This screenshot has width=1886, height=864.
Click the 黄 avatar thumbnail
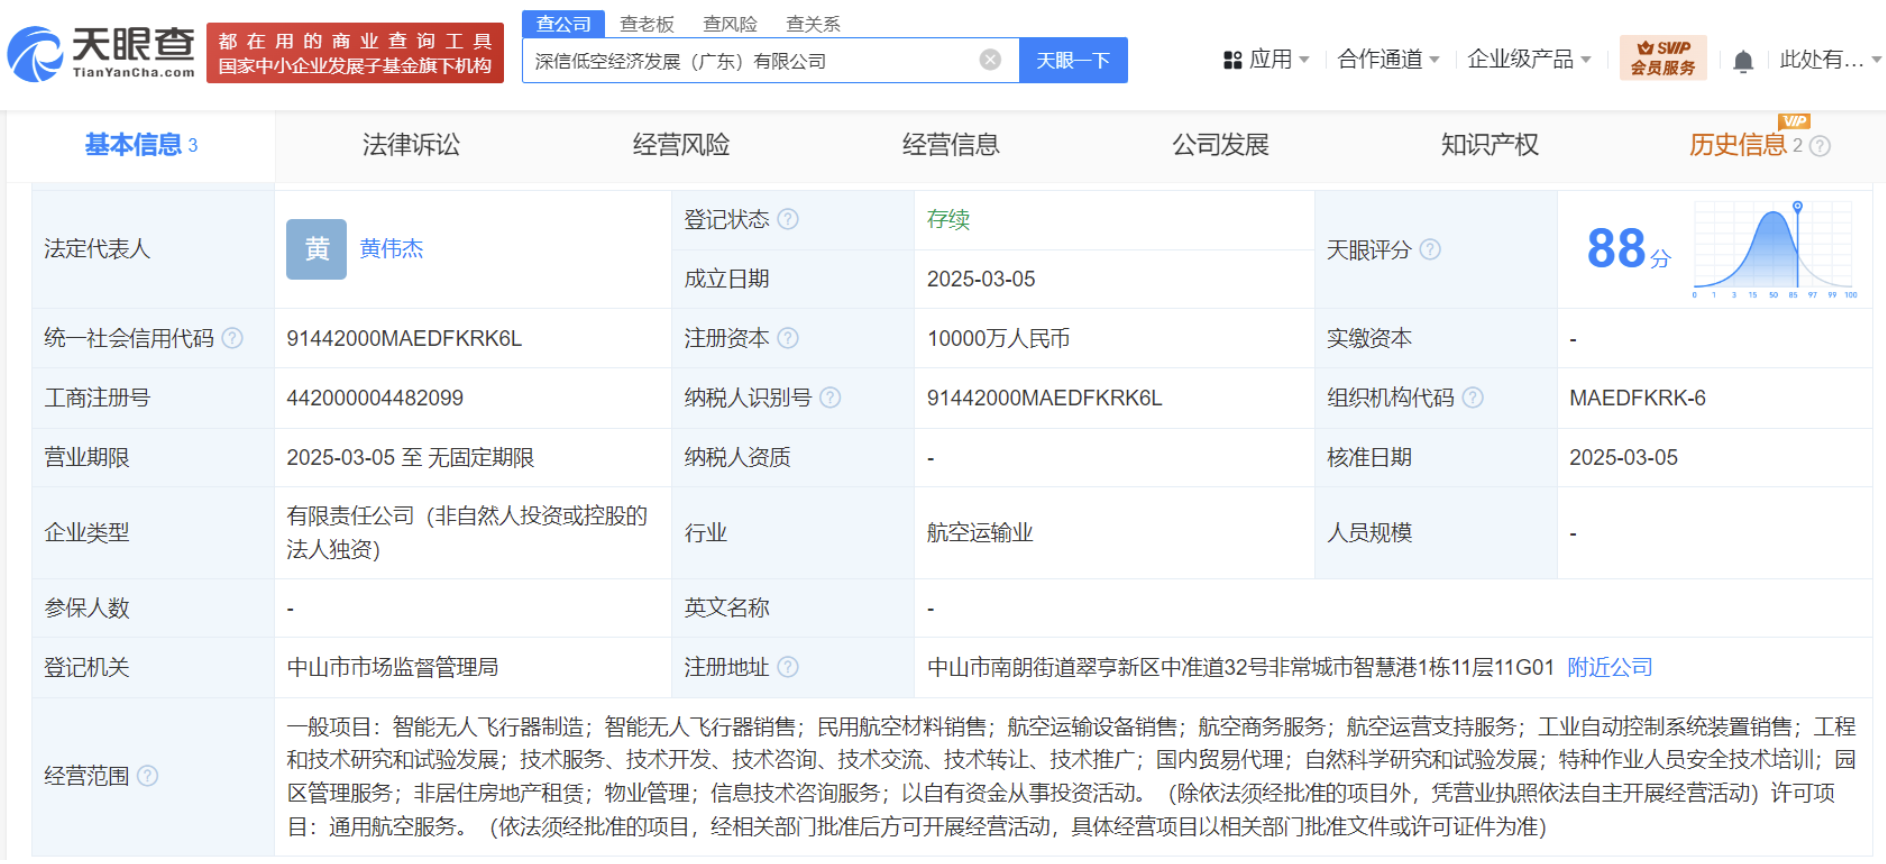point(316,249)
